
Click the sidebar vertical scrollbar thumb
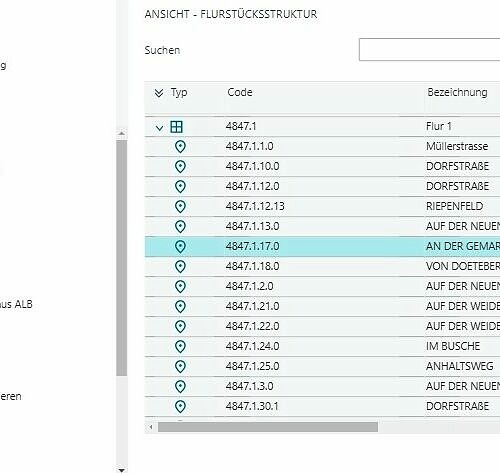pos(122,258)
